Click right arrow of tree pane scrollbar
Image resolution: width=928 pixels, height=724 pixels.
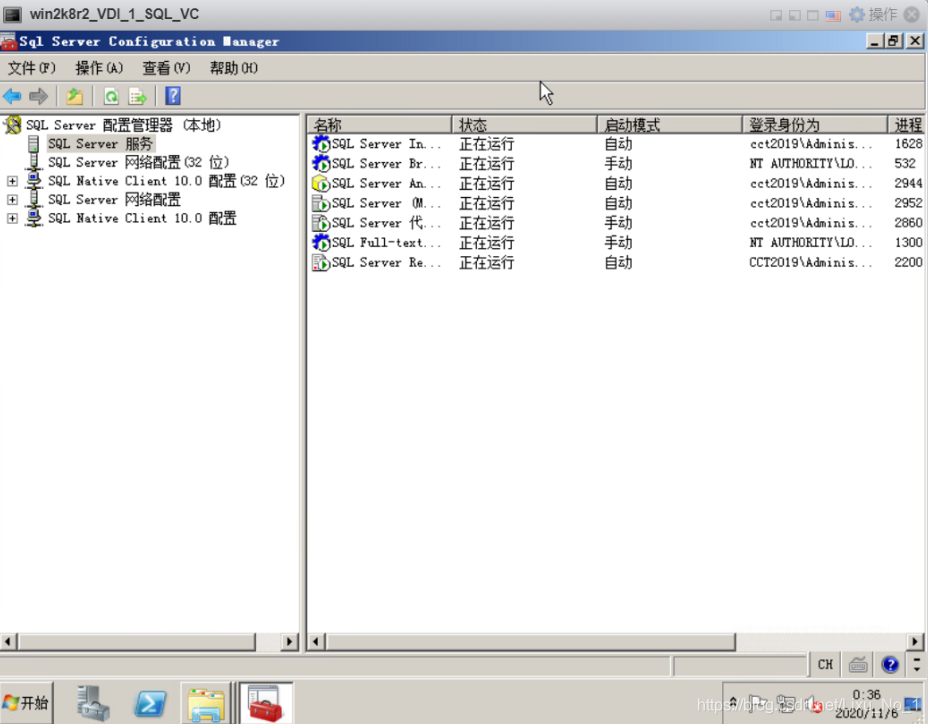tap(289, 642)
